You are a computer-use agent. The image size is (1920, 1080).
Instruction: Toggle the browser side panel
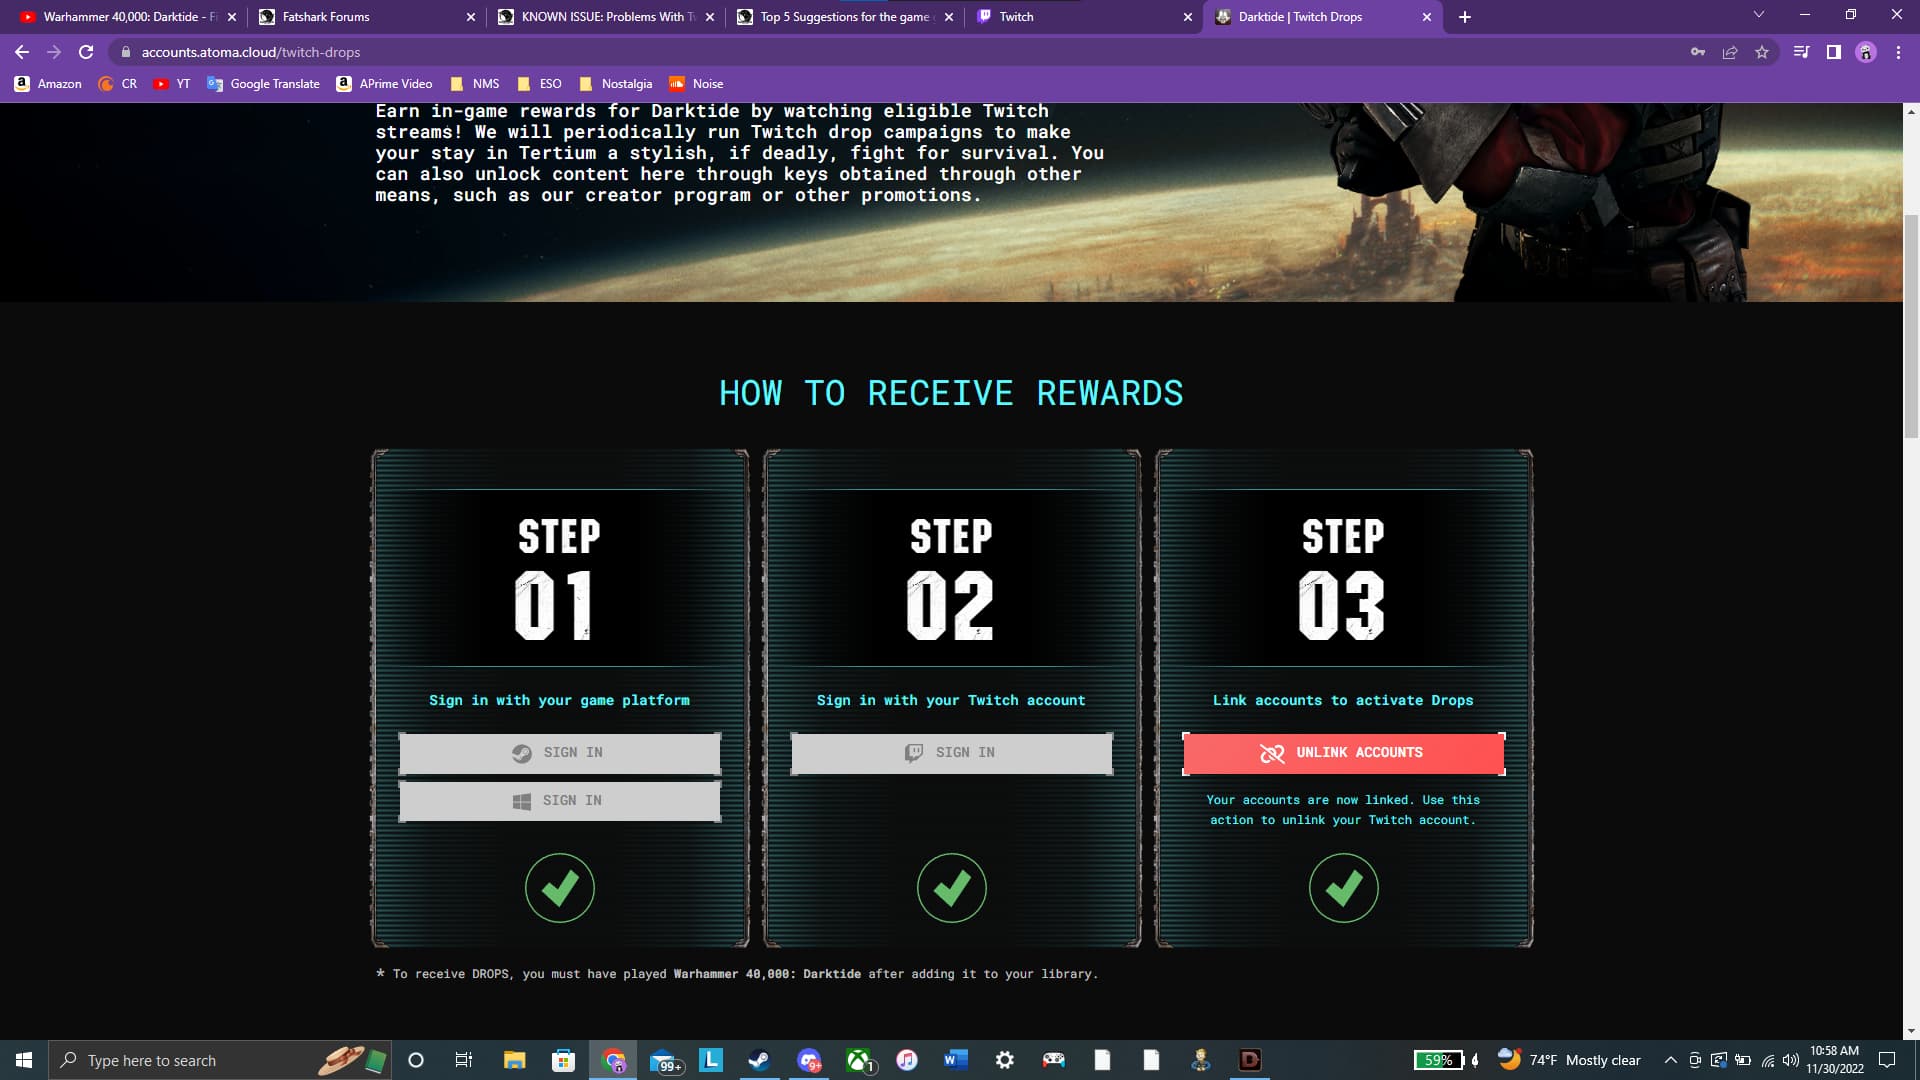[1834, 52]
